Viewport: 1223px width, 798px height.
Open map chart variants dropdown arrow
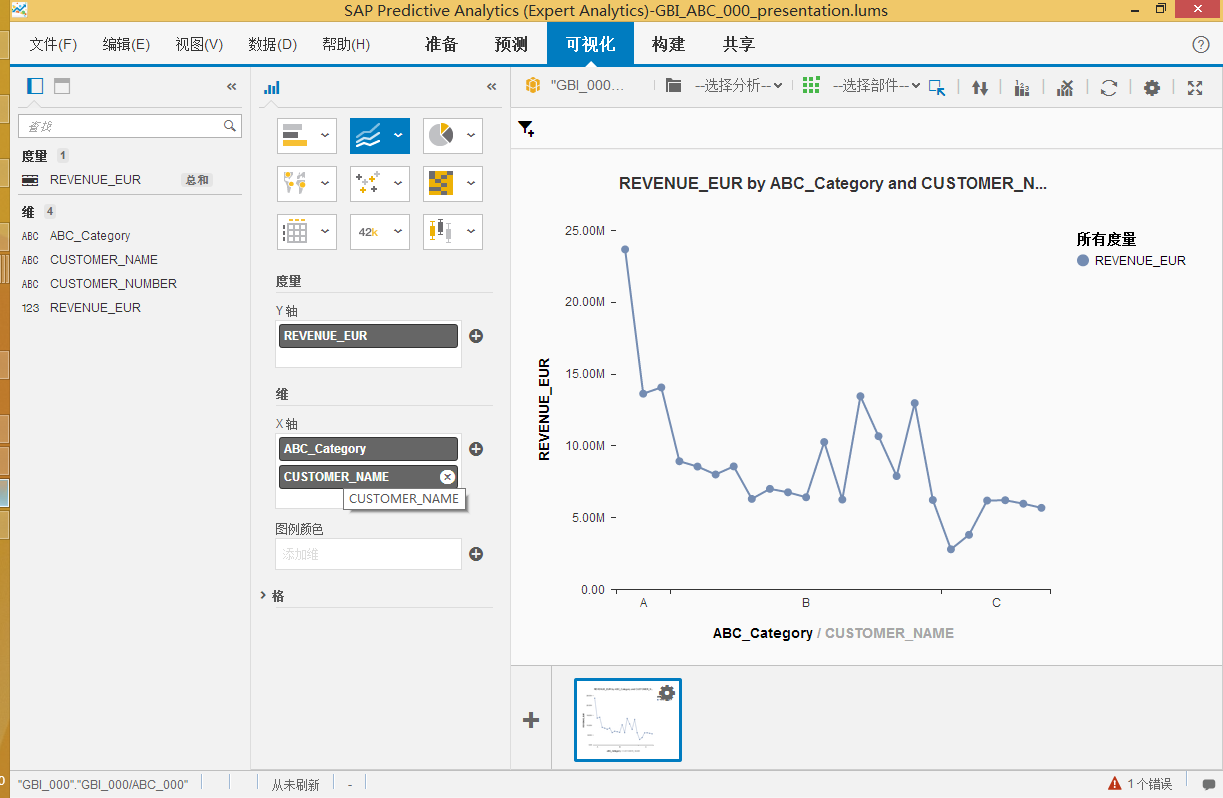325,183
